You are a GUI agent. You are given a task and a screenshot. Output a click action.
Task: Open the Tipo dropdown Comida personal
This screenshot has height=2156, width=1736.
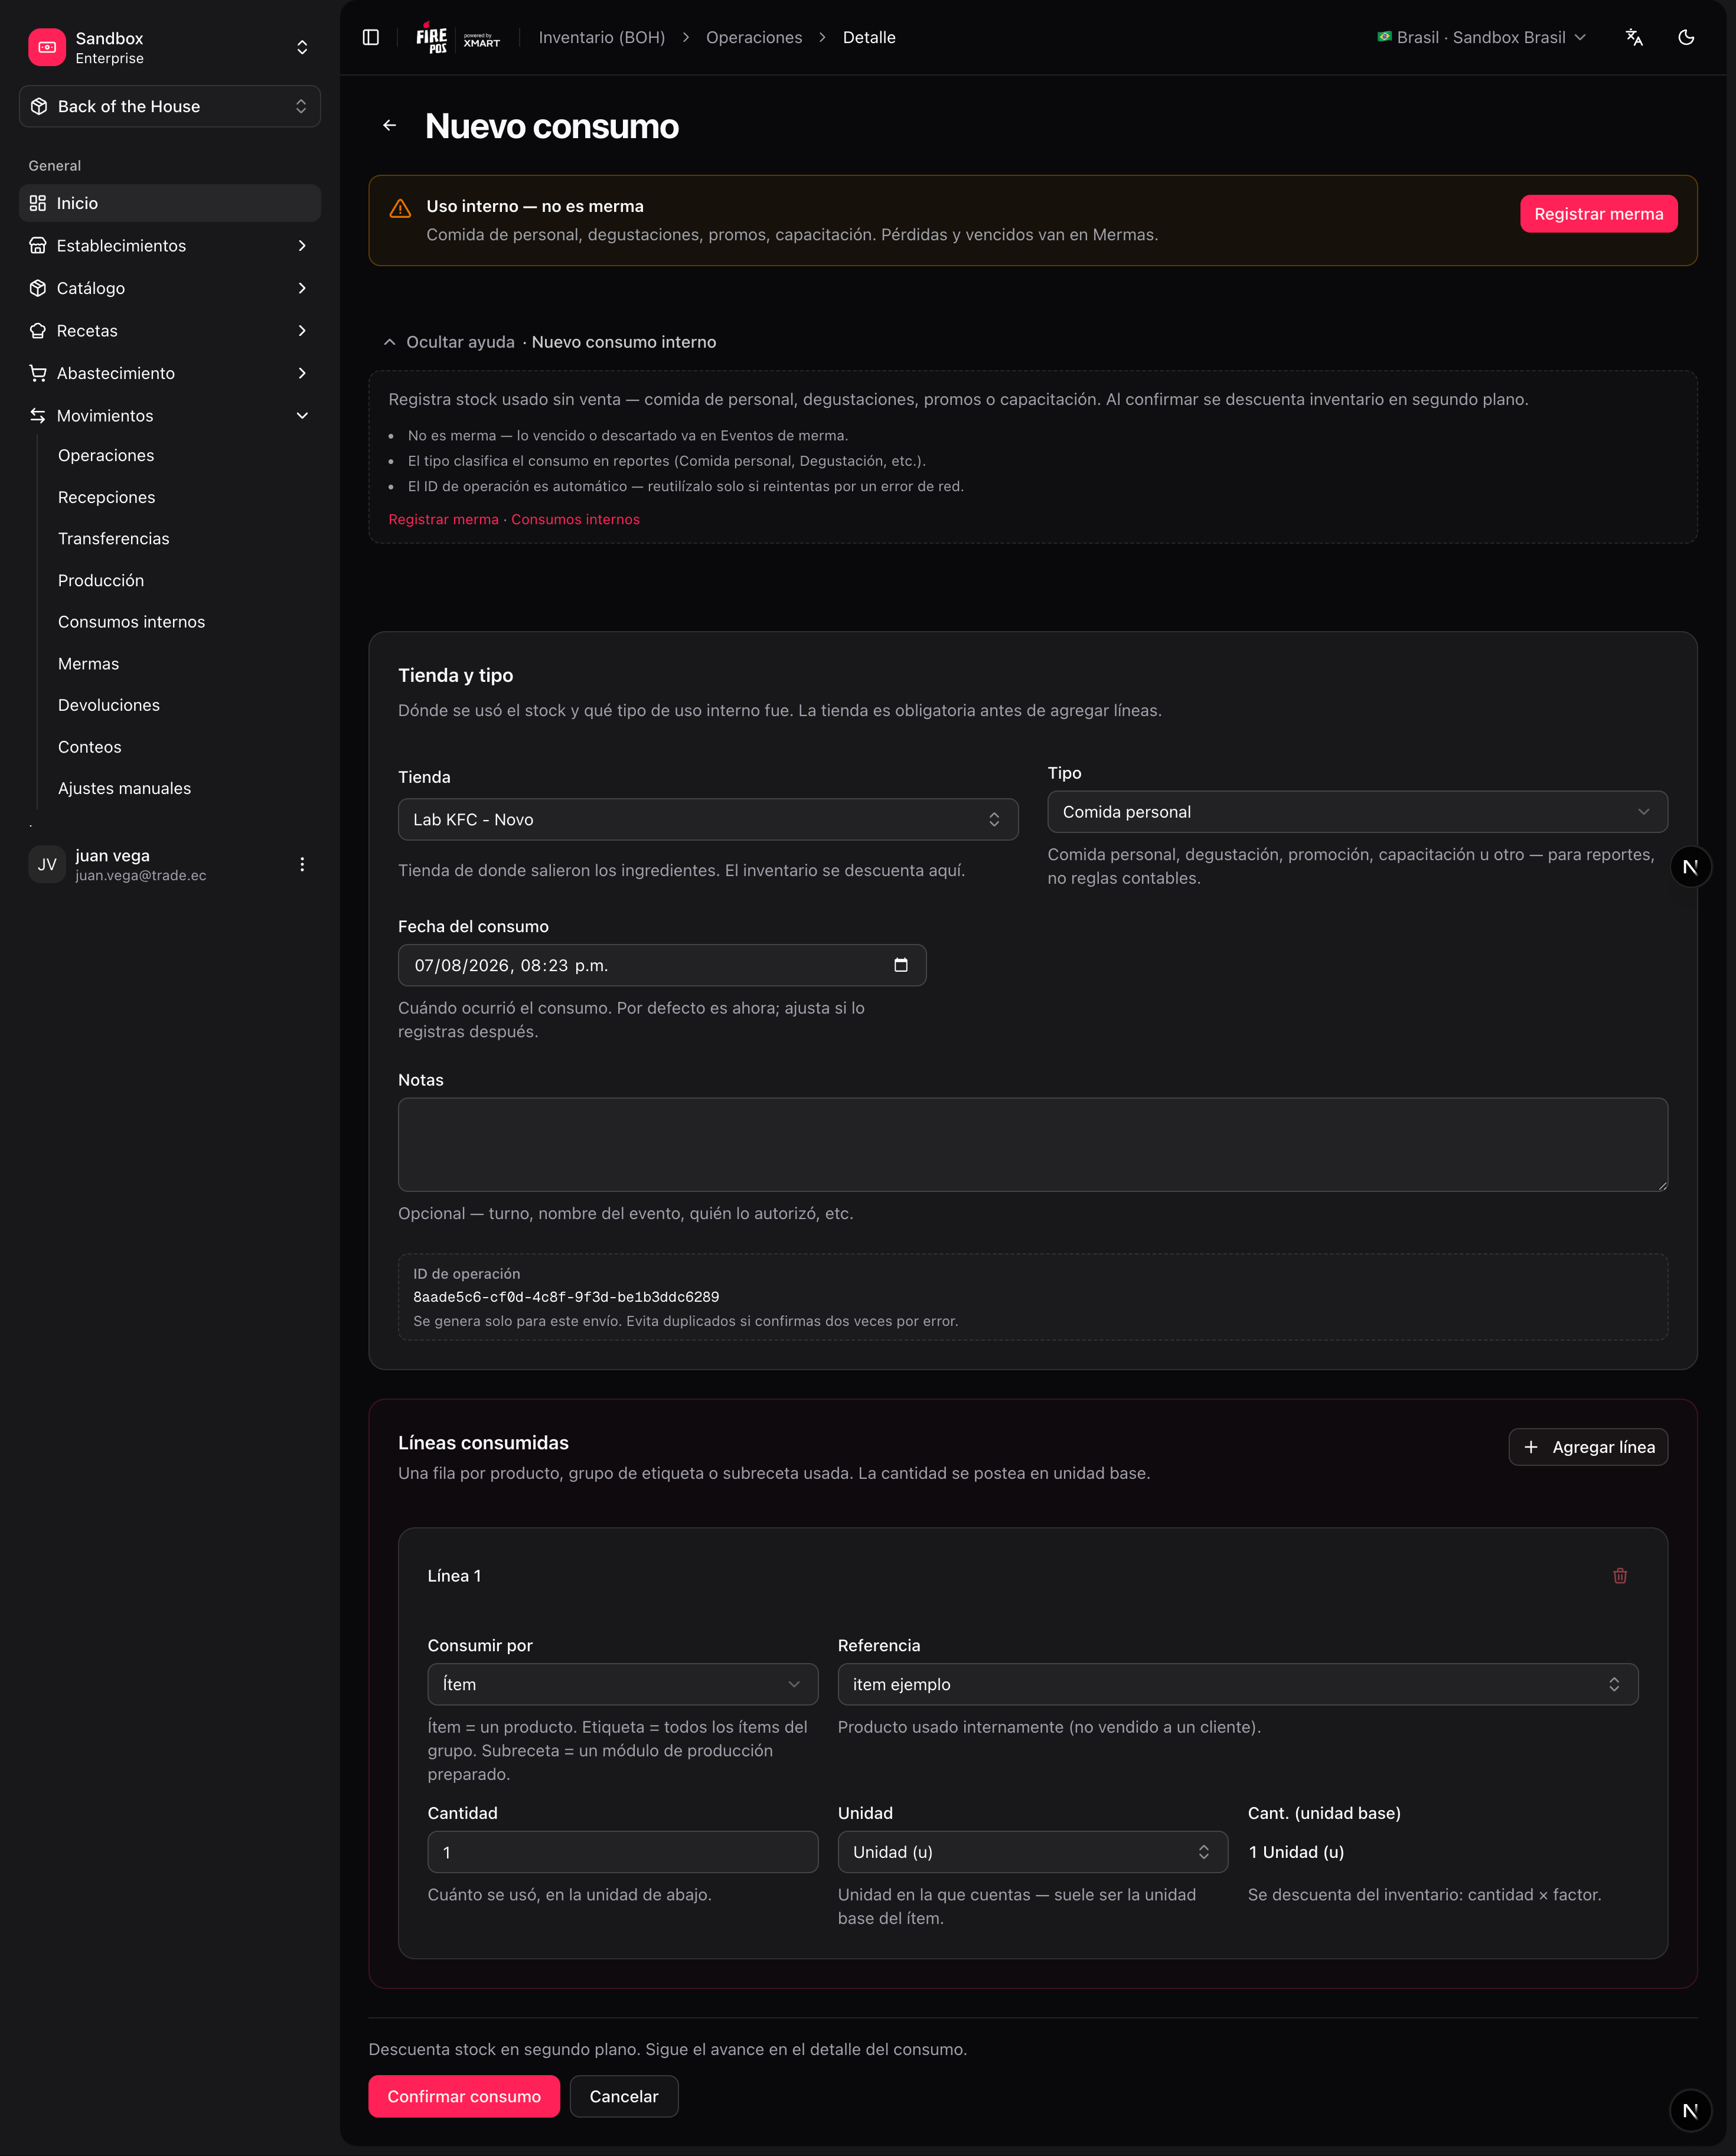(1357, 812)
